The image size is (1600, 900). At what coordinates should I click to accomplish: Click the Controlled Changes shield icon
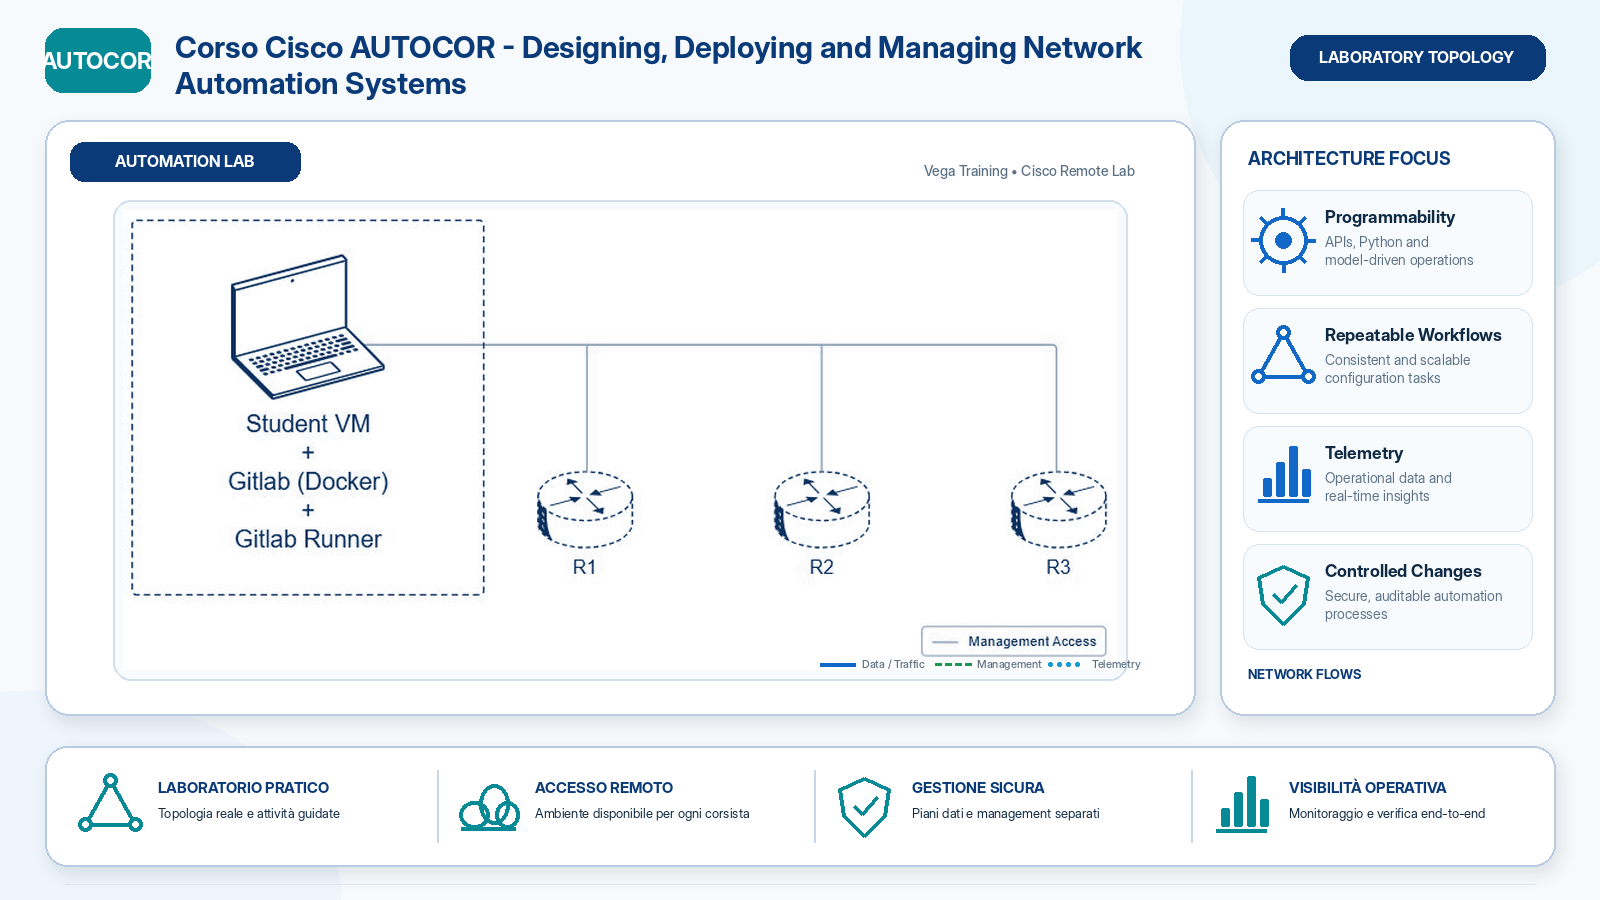click(1283, 595)
